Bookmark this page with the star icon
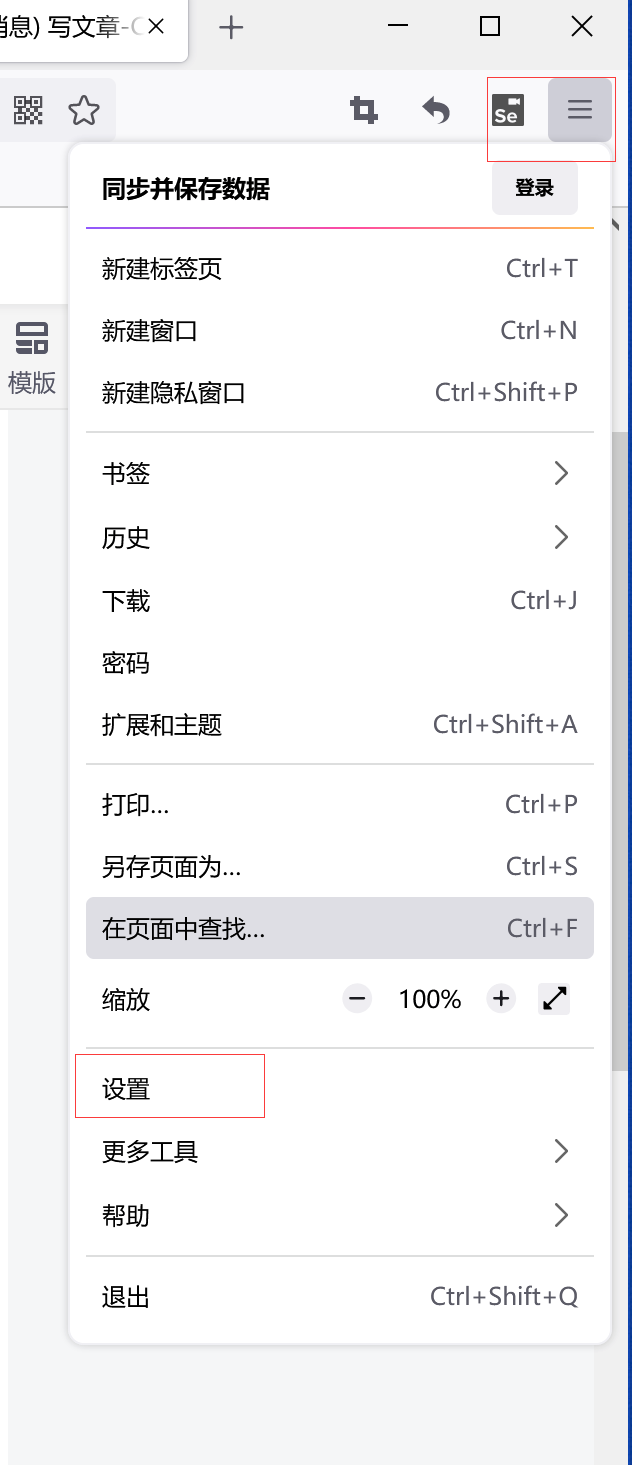 coord(84,110)
